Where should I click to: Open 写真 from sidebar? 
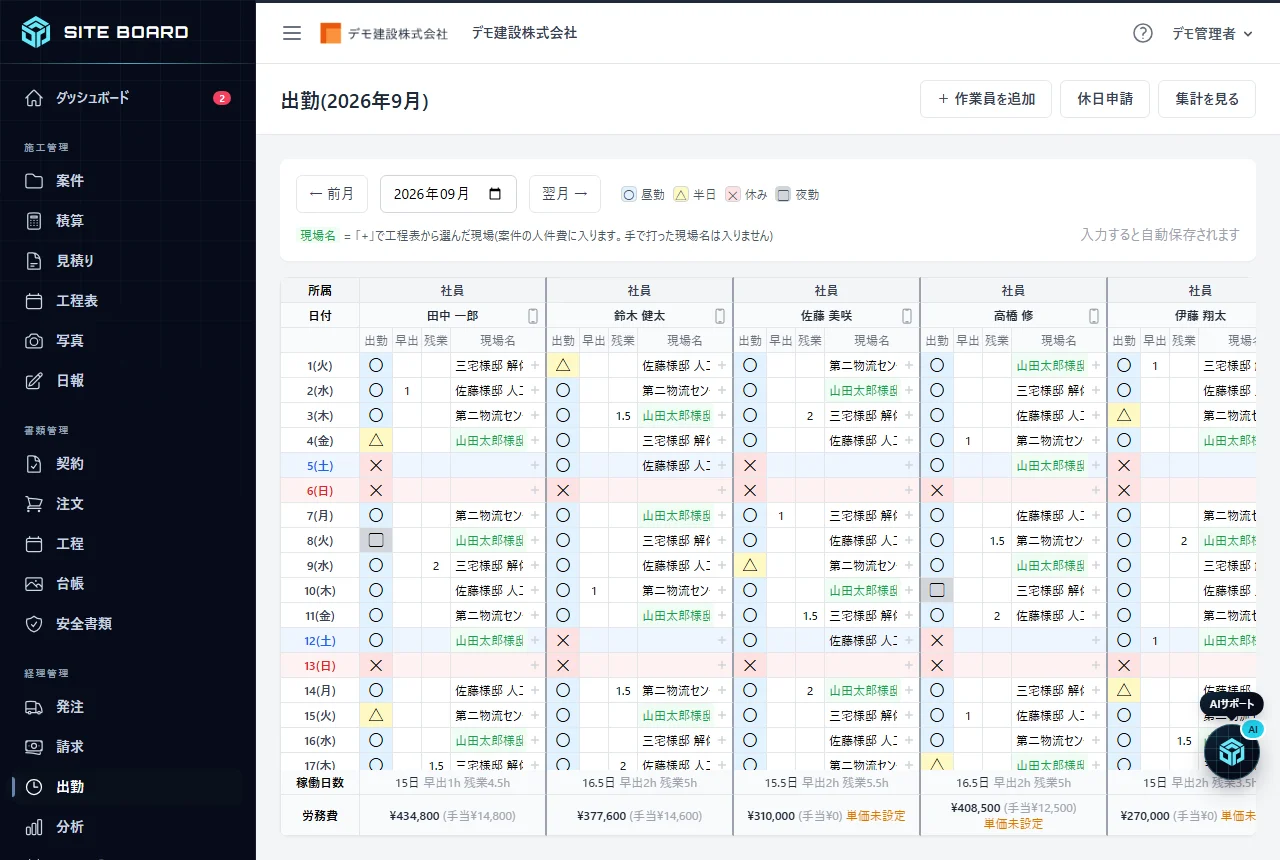[x=128, y=341]
